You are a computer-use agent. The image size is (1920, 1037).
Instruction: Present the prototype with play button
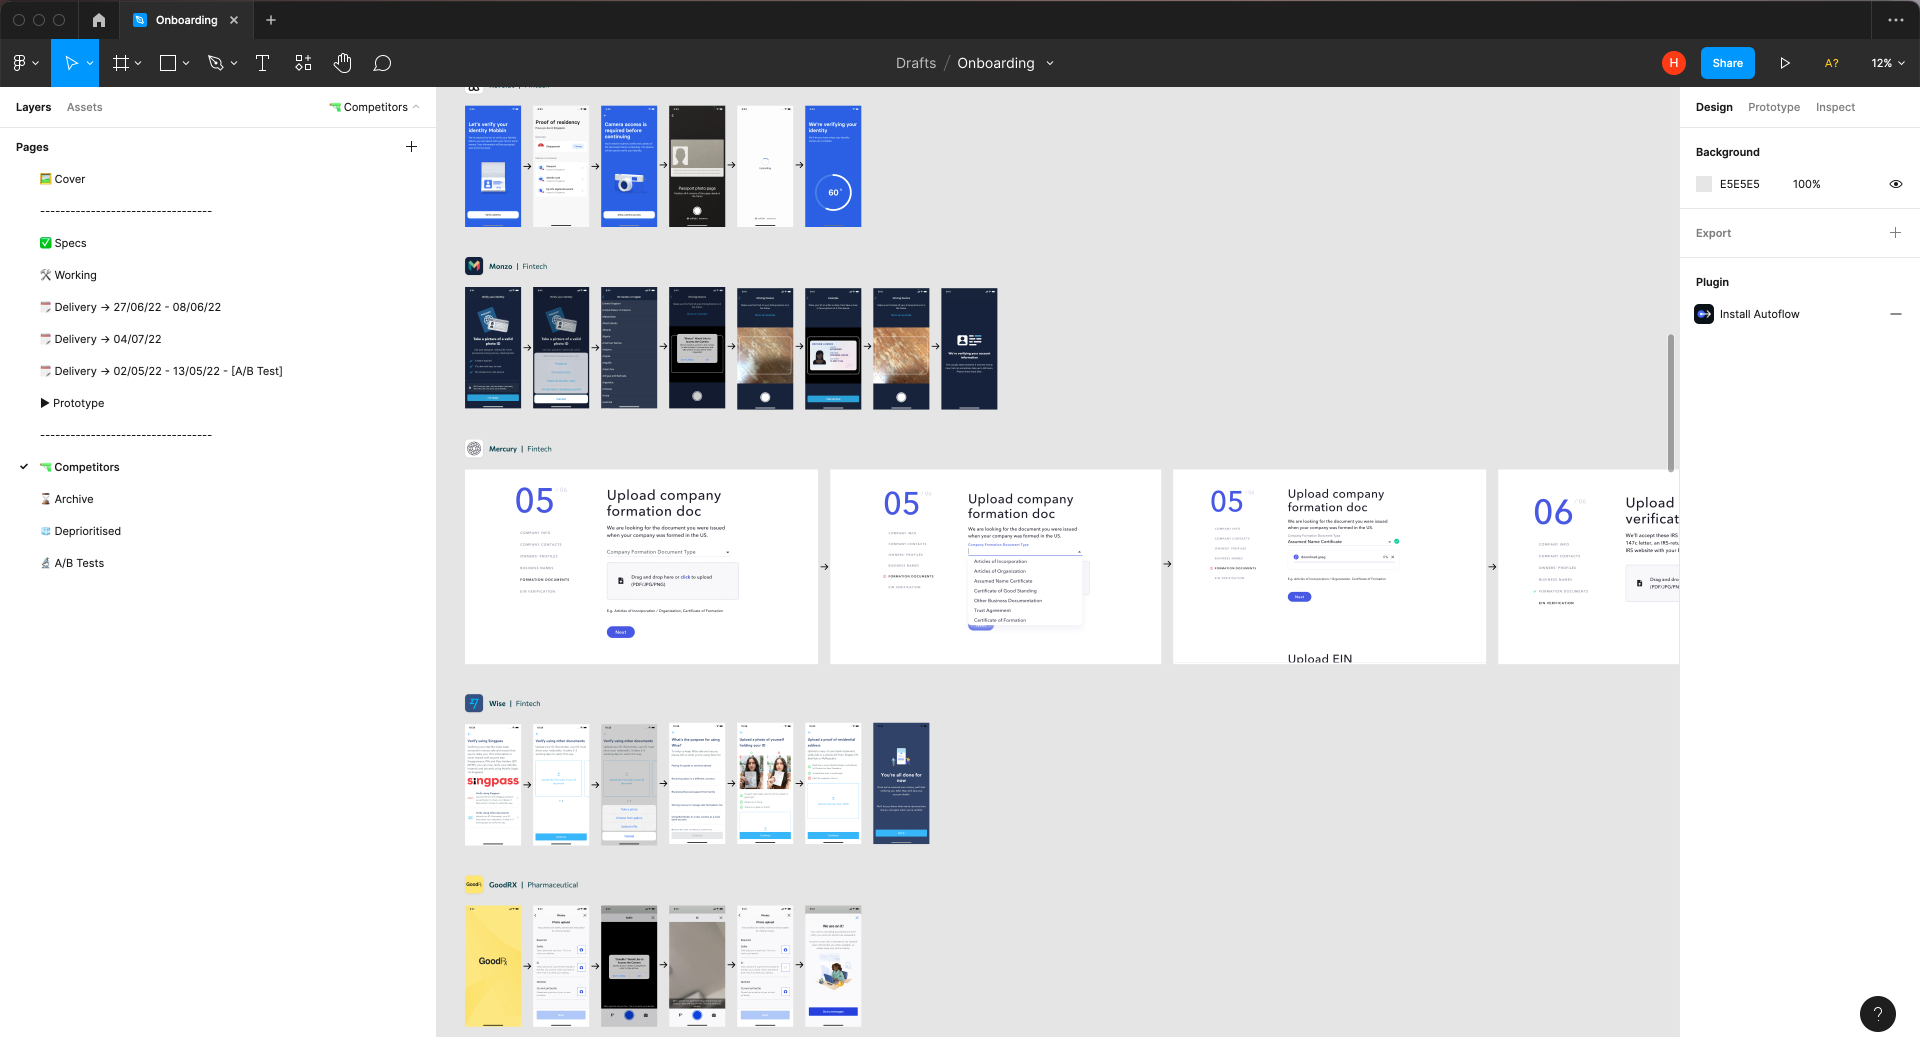click(1785, 63)
